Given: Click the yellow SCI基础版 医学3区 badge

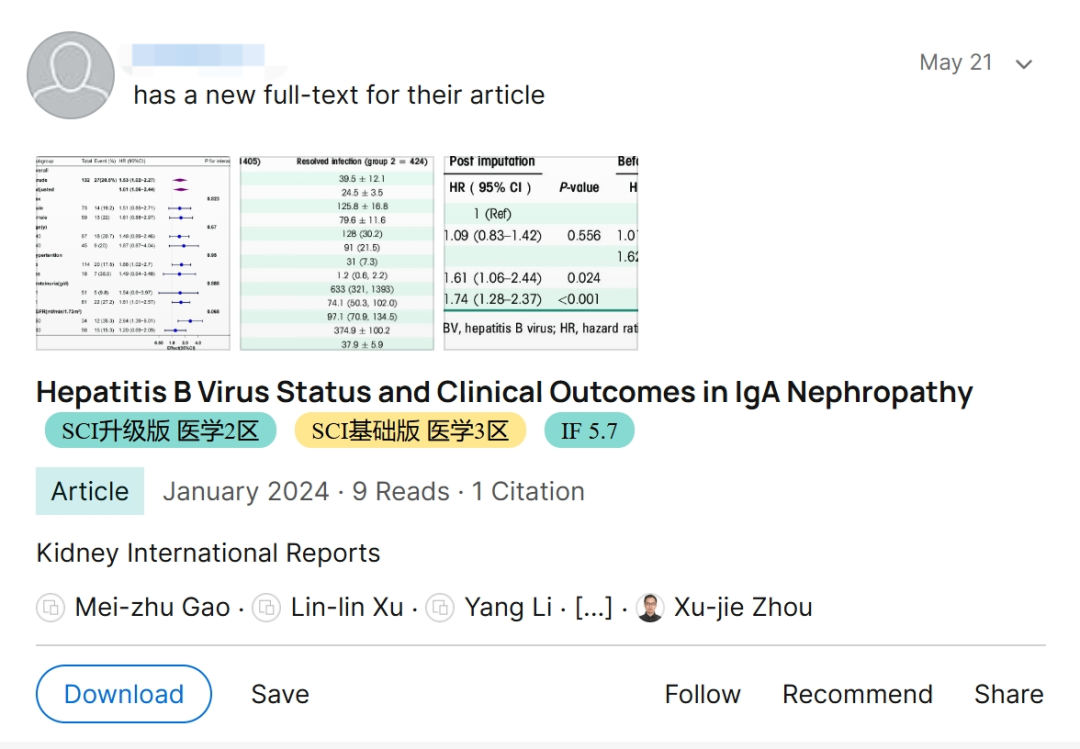Looking at the screenshot, I should 411,431.
